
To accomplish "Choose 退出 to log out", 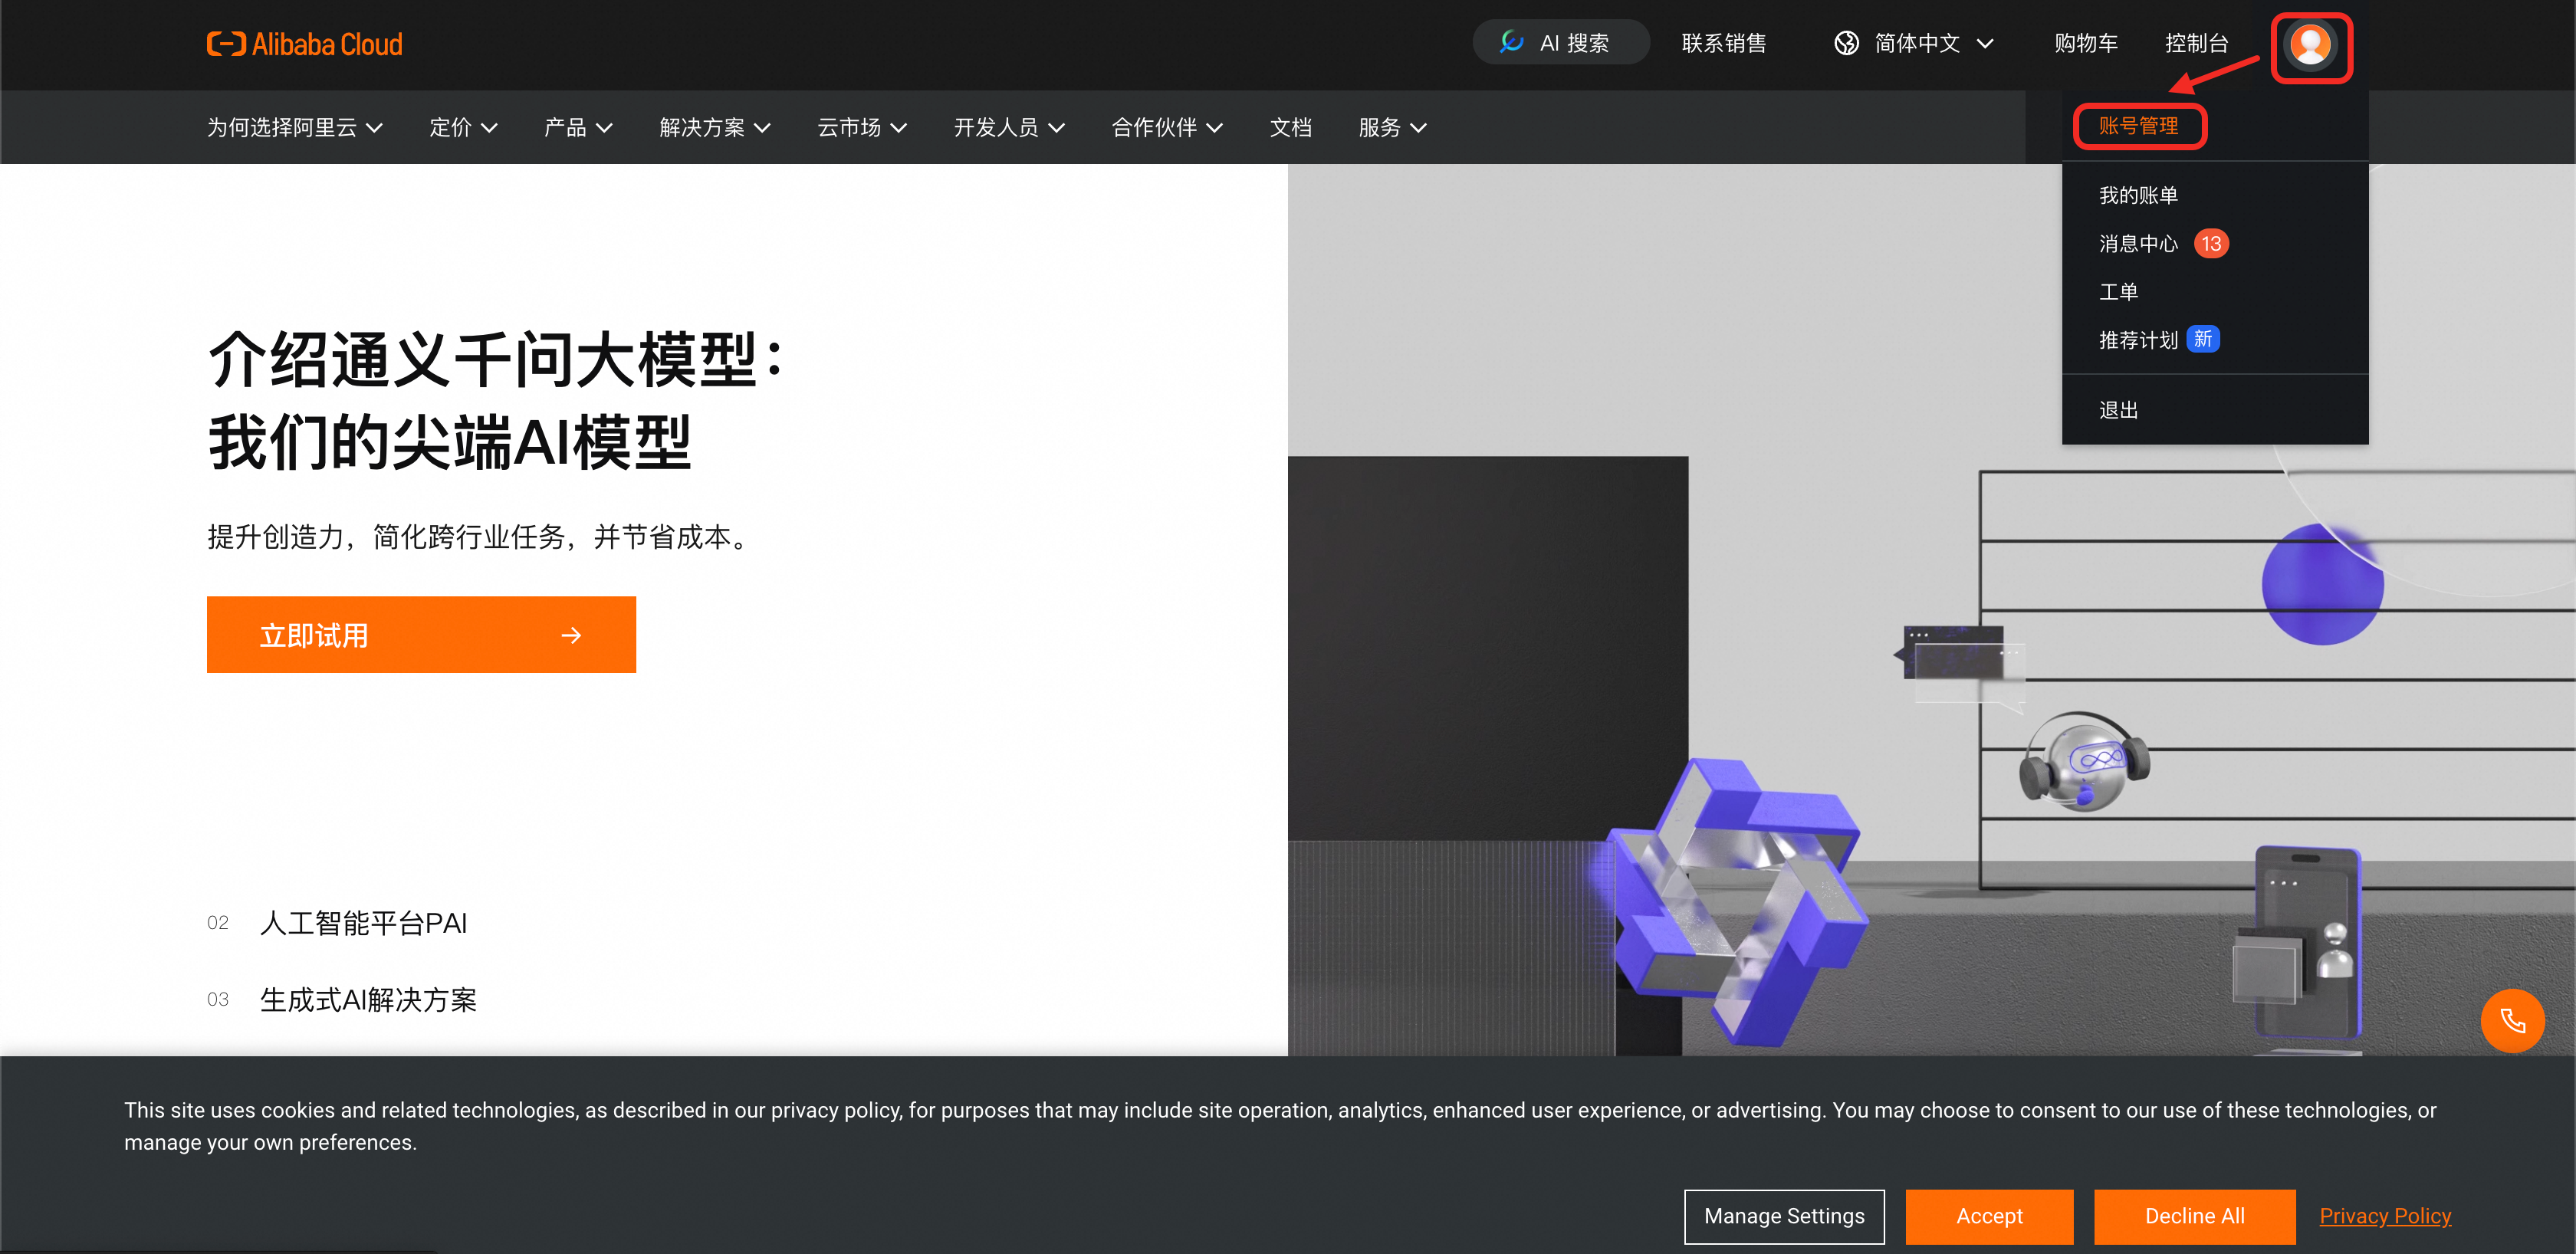I will click(x=2118, y=410).
